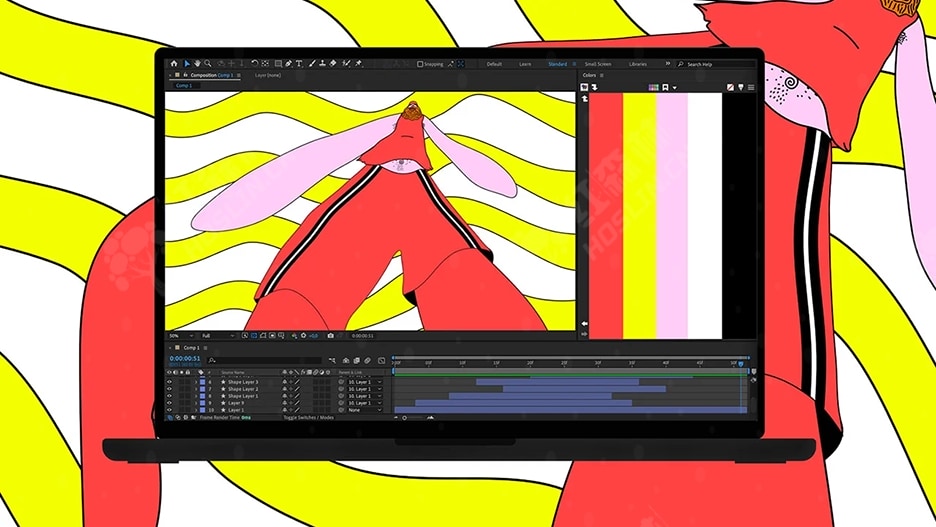Switch to the Learn workspace
This screenshot has height=527, width=936.
tap(525, 64)
